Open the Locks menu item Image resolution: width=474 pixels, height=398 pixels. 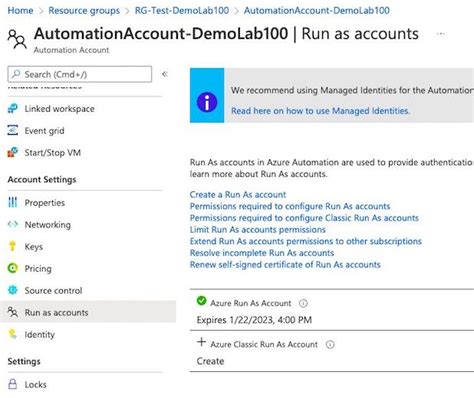click(35, 384)
